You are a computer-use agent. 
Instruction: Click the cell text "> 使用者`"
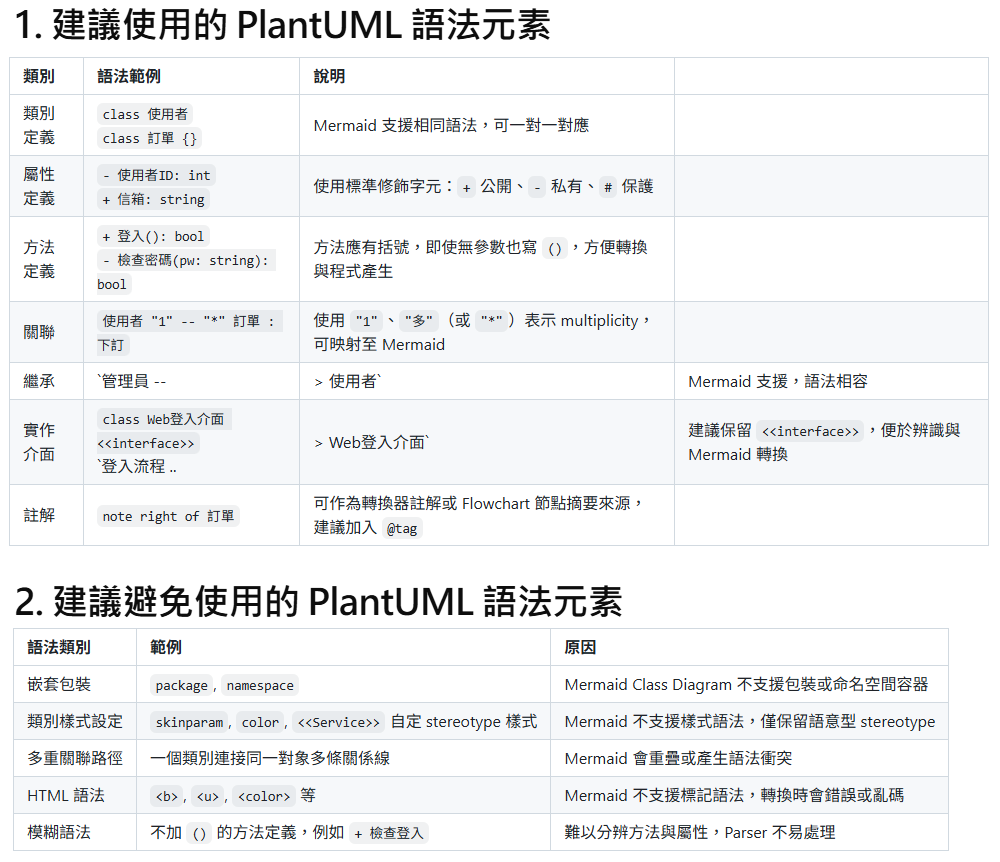pyautogui.click(x=348, y=381)
